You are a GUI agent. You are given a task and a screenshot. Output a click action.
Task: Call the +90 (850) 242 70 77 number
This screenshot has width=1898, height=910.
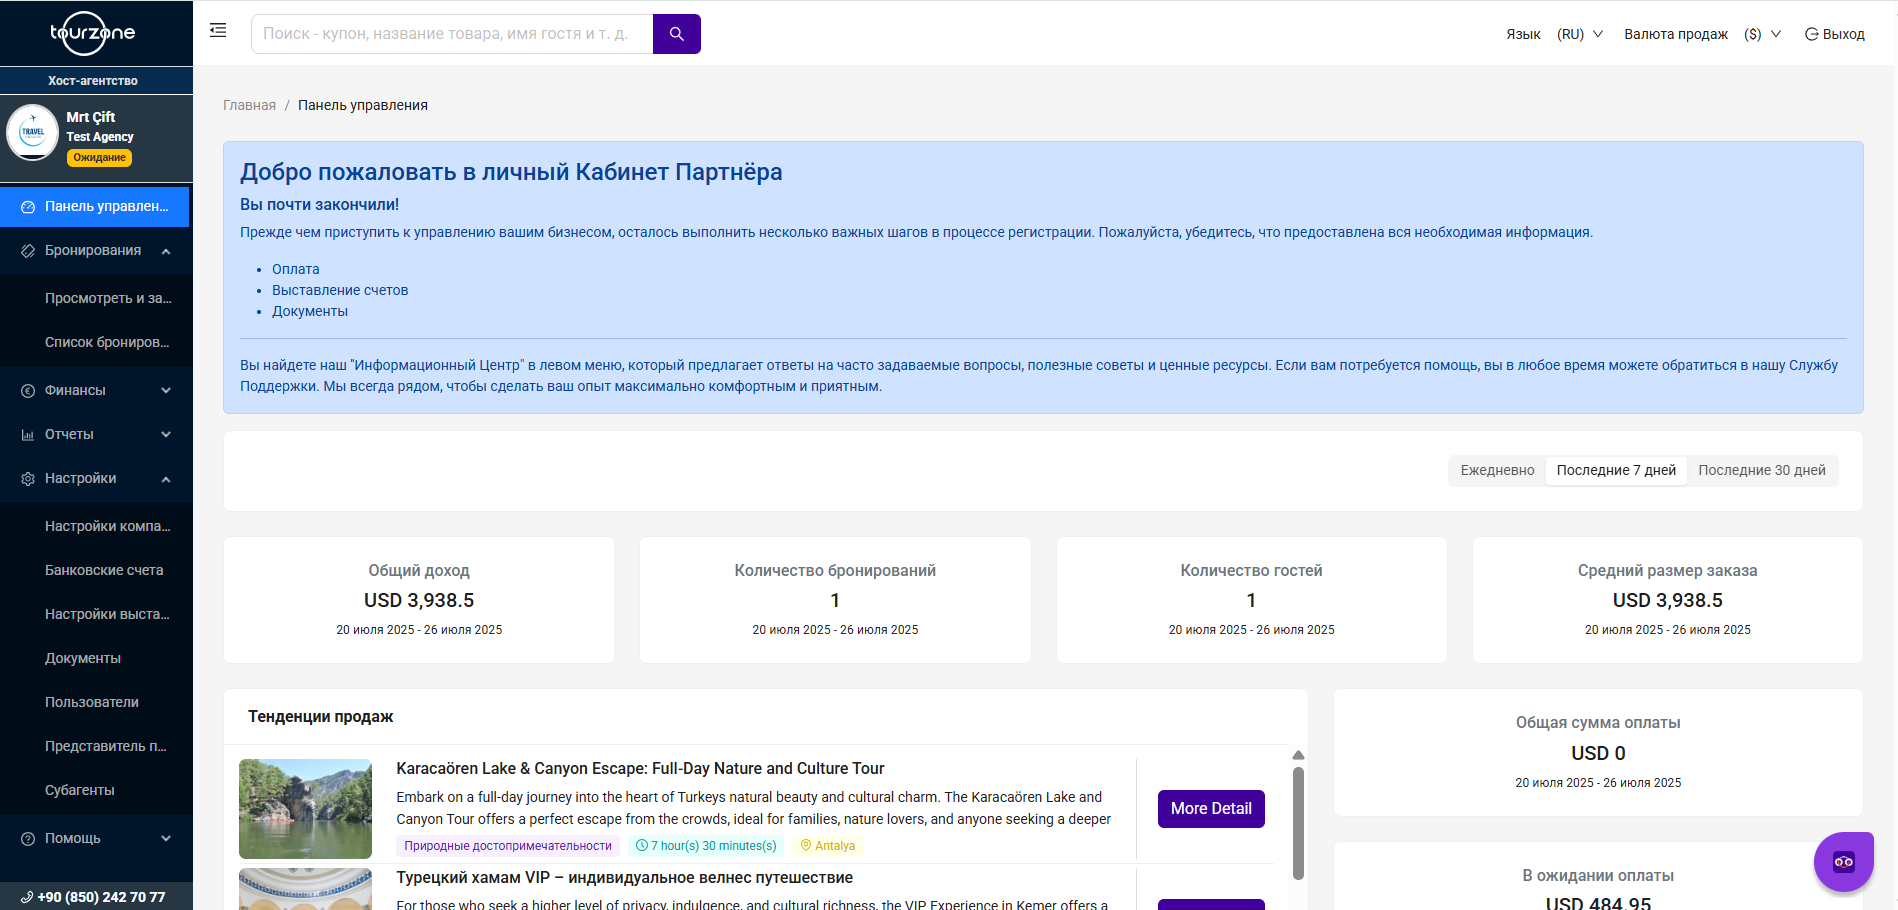(x=101, y=897)
